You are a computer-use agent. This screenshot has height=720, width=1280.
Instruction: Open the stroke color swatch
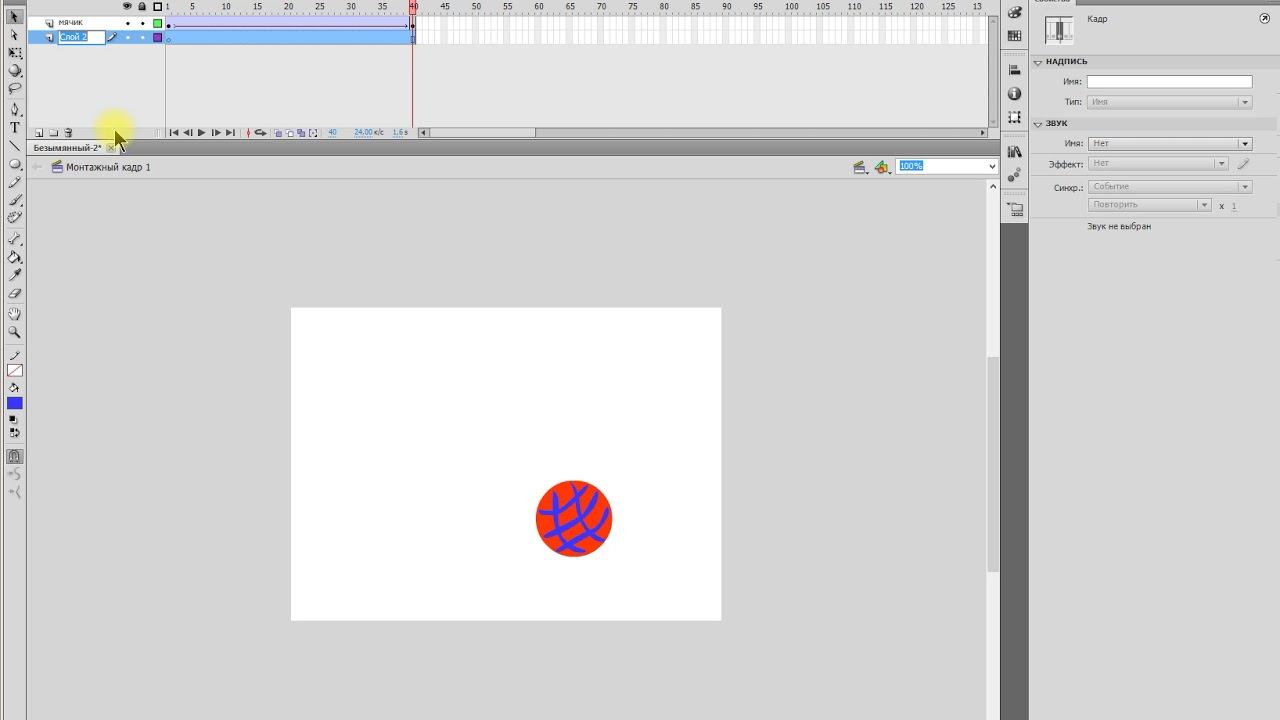[14, 371]
